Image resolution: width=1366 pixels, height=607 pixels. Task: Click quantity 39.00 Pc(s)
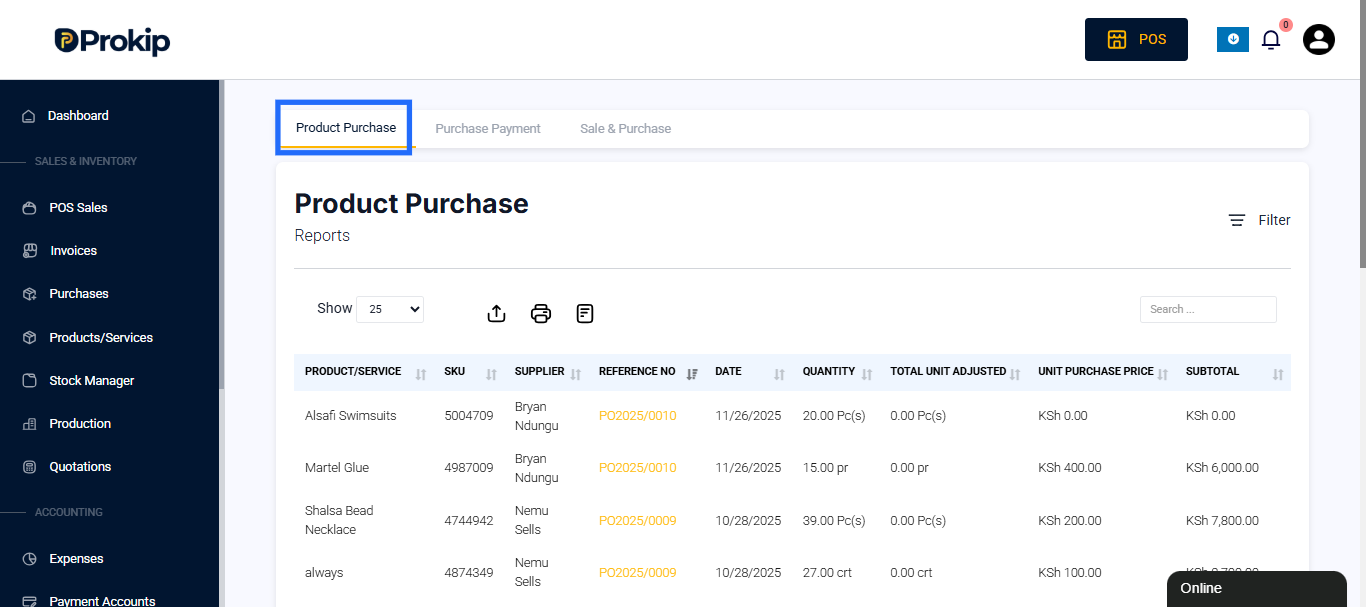tap(834, 521)
